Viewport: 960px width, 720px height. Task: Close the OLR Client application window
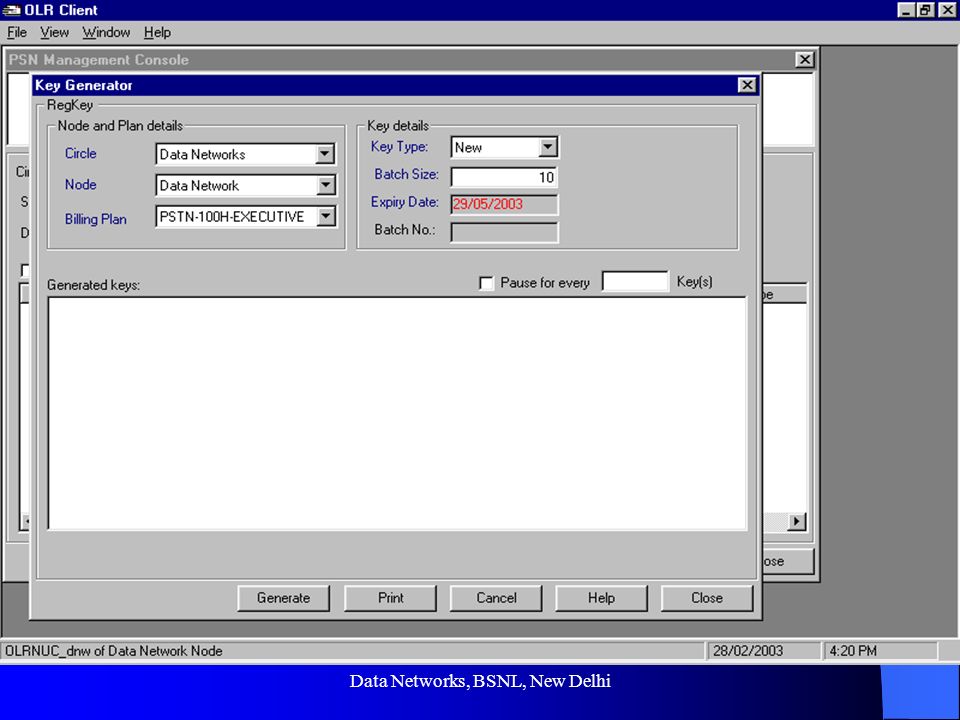[947, 10]
